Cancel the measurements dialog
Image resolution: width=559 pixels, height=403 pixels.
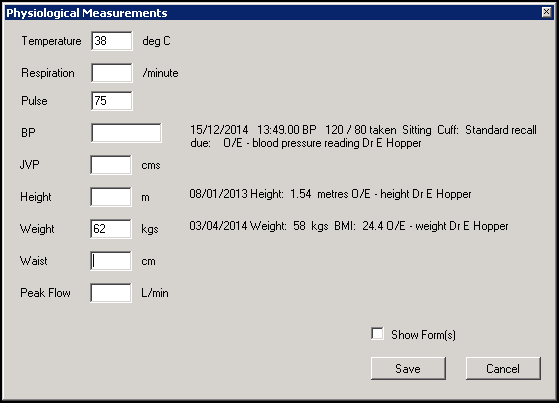(503, 368)
